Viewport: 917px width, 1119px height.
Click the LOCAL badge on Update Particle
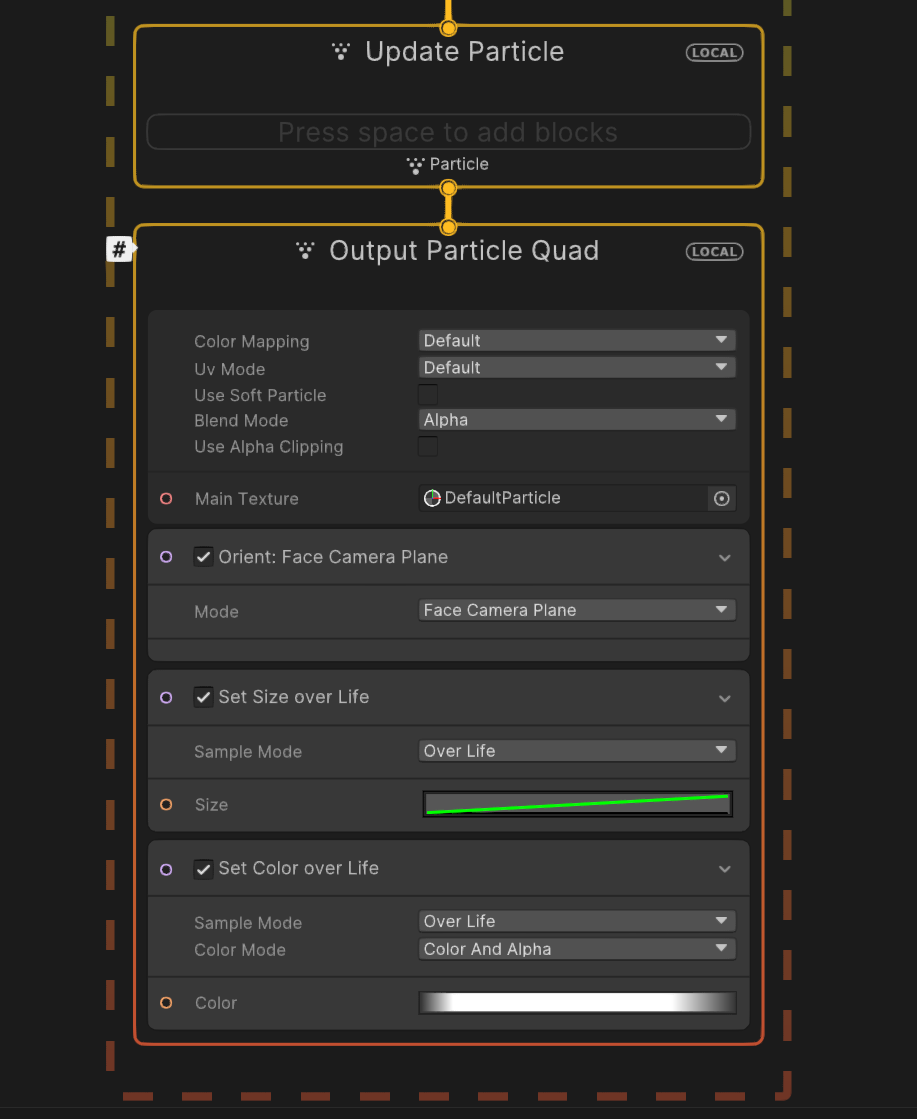pyautogui.click(x=714, y=52)
